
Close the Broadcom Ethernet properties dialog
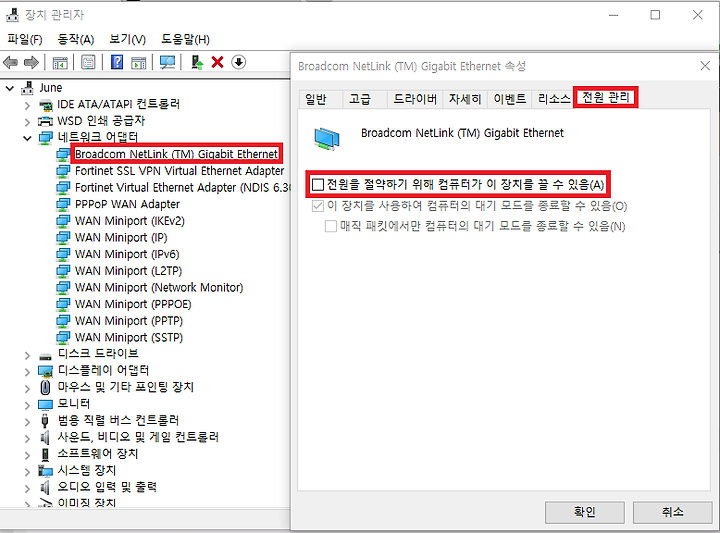click(x=705, y=66)
